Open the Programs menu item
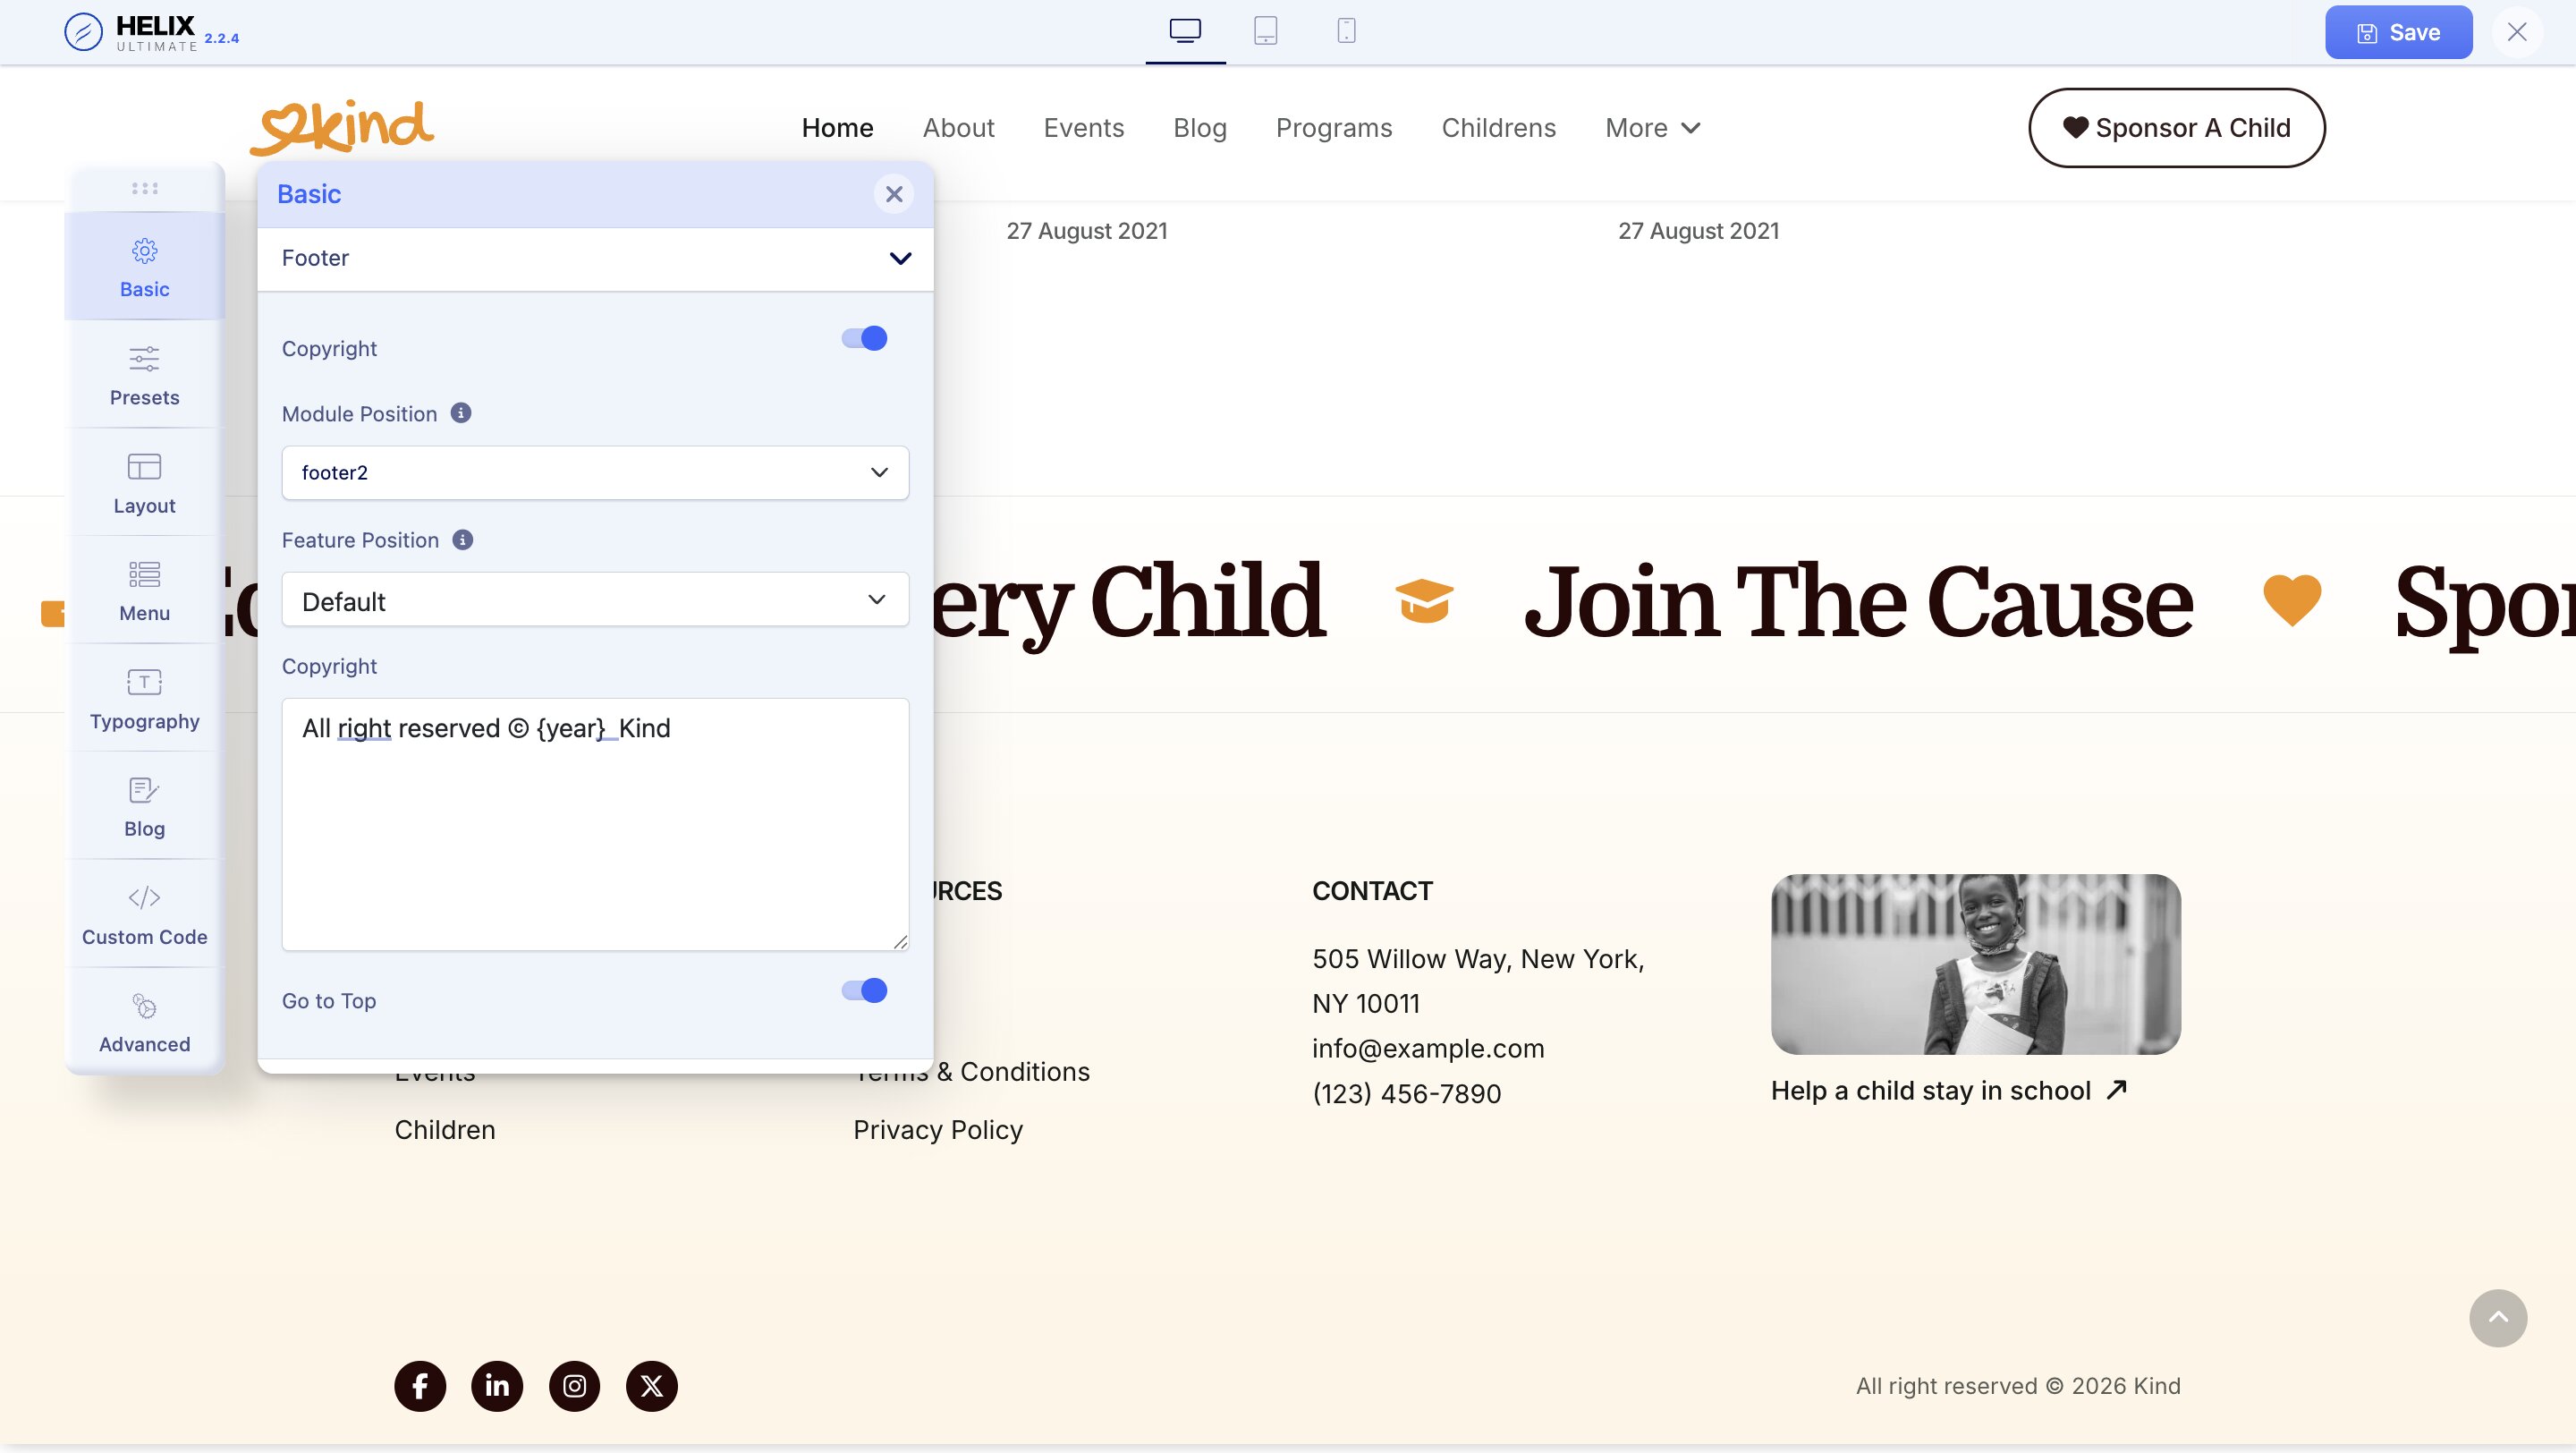This screenshot has width=2576, height=1453. 1333,128
